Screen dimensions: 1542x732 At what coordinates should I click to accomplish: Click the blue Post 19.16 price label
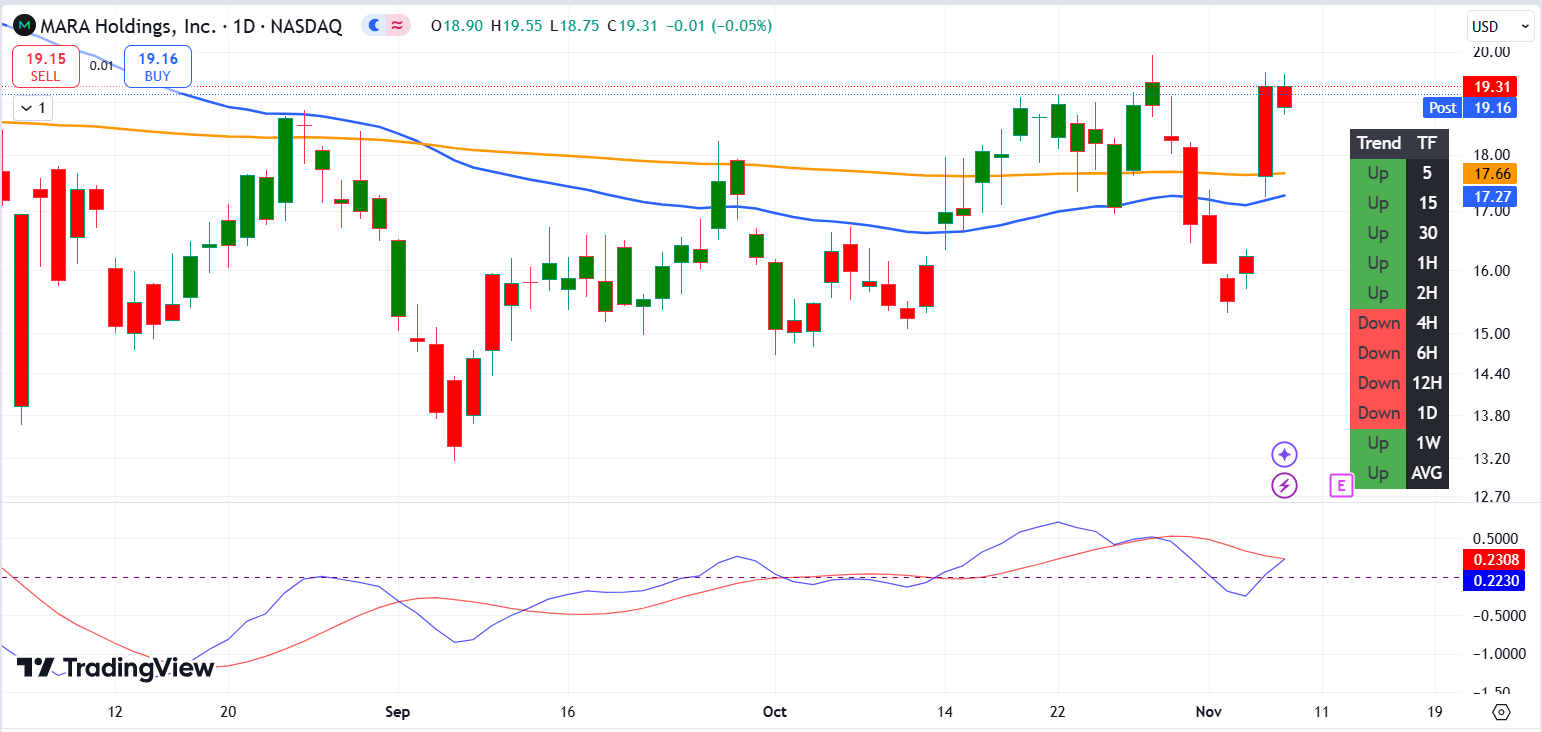tap(1470, 108)
